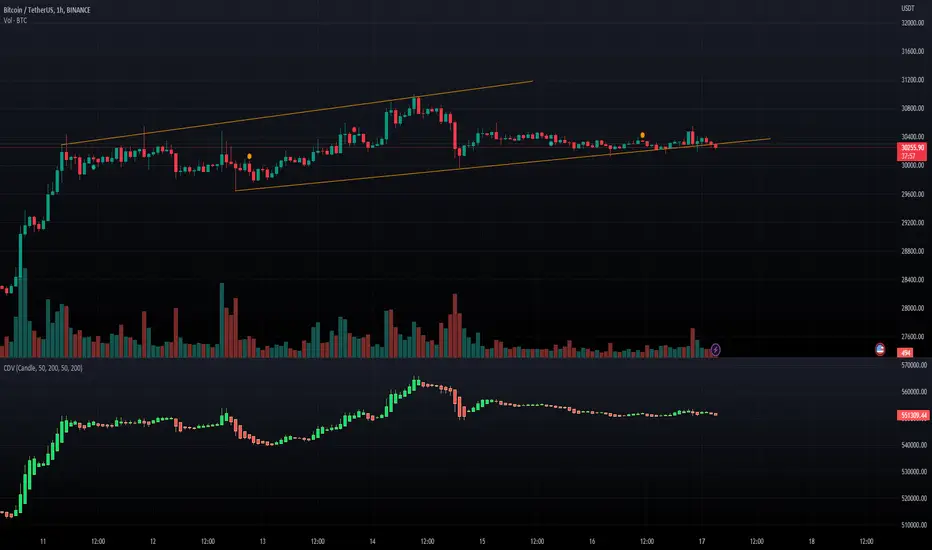Select the lower orange channel trendline
The image size is (932, 550).
point(502,165)
